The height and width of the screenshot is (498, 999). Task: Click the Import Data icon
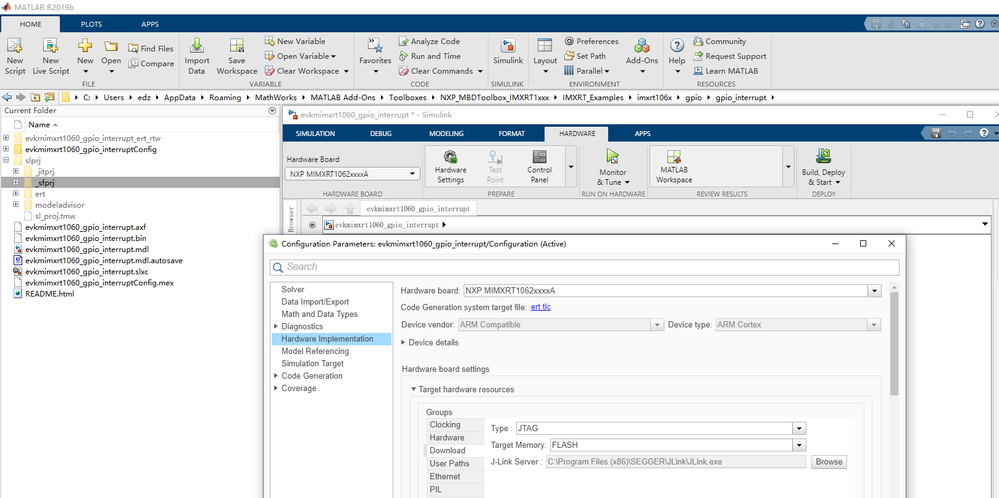click(x=197, y=46)
